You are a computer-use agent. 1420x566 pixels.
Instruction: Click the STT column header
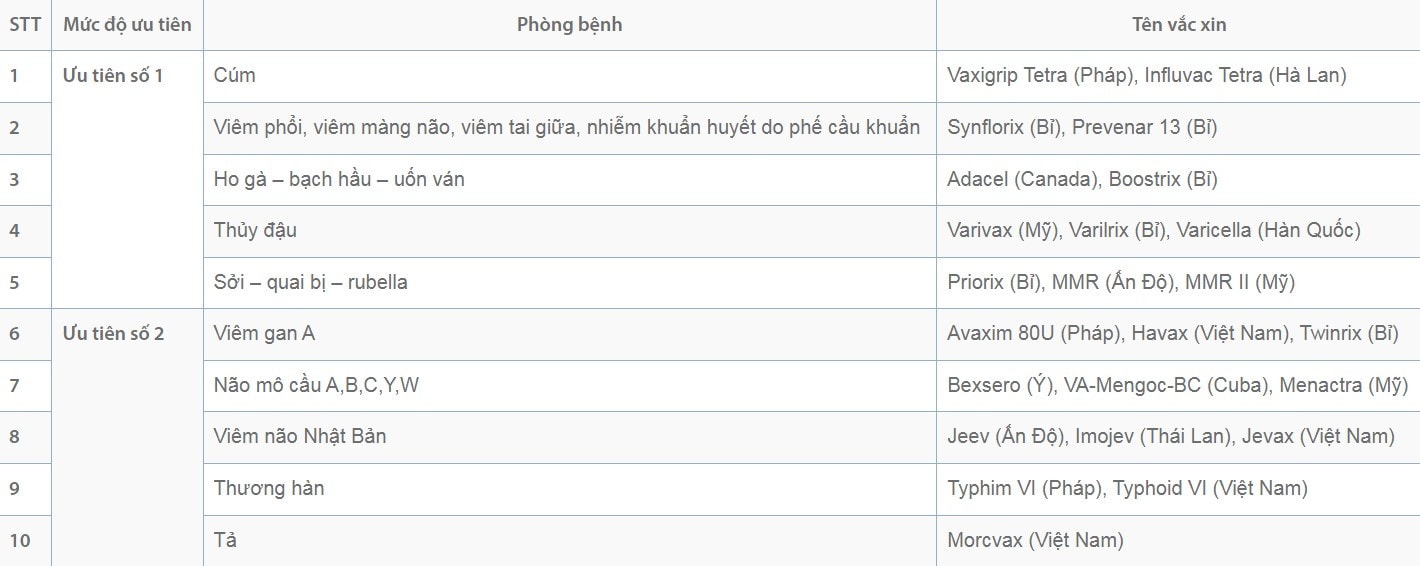point(25,25)
